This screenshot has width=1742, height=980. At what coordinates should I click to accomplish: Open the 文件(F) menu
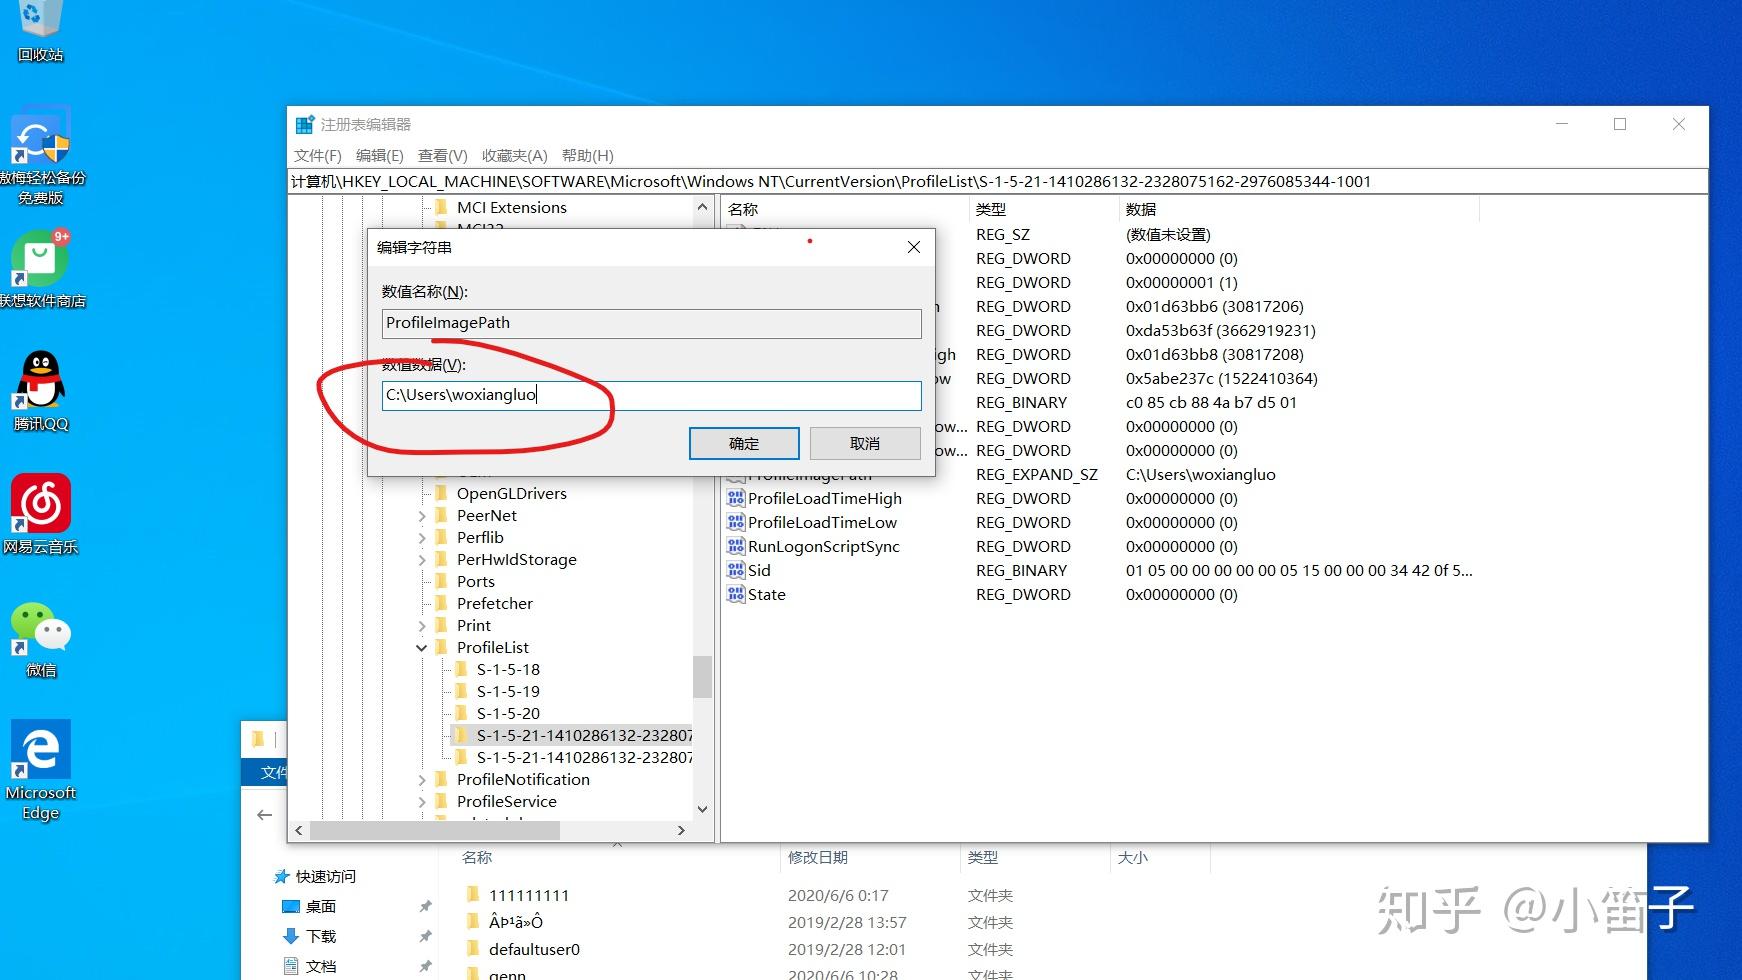tap(318, 155)
